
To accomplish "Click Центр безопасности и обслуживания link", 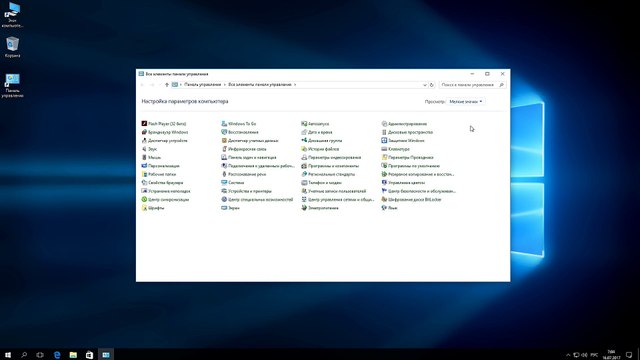I will click(422, 191).
